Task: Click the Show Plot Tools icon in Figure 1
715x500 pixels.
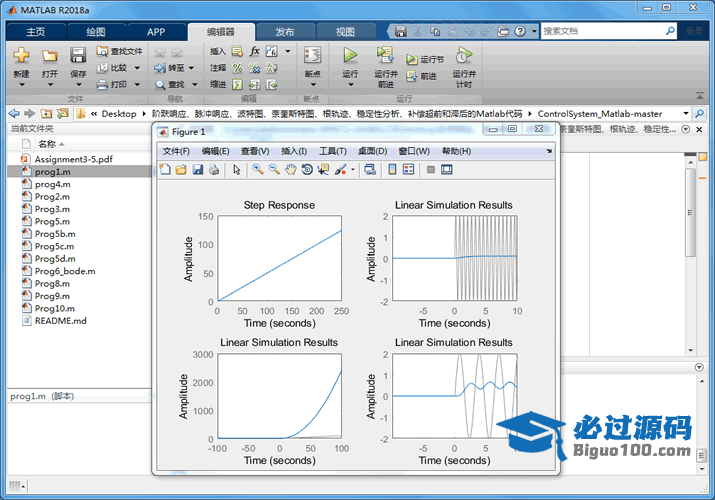Action: pyautogui.click(x=447, y=170)
